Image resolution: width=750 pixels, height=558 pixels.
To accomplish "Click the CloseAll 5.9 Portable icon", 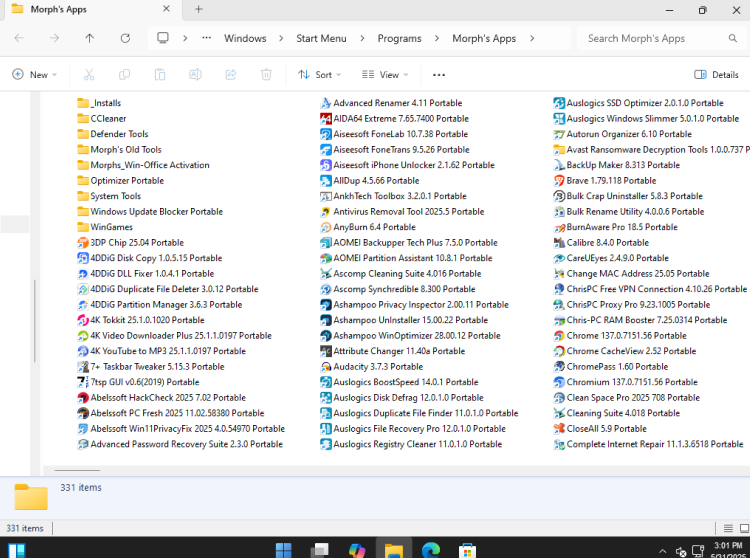I will [x=559, y=429].
